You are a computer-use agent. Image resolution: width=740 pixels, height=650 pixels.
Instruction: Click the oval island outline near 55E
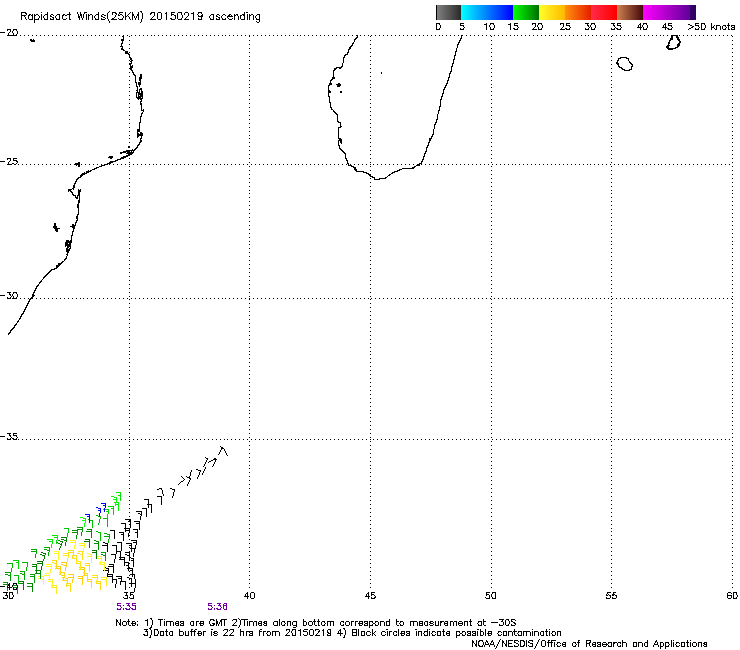pos(625,64)
